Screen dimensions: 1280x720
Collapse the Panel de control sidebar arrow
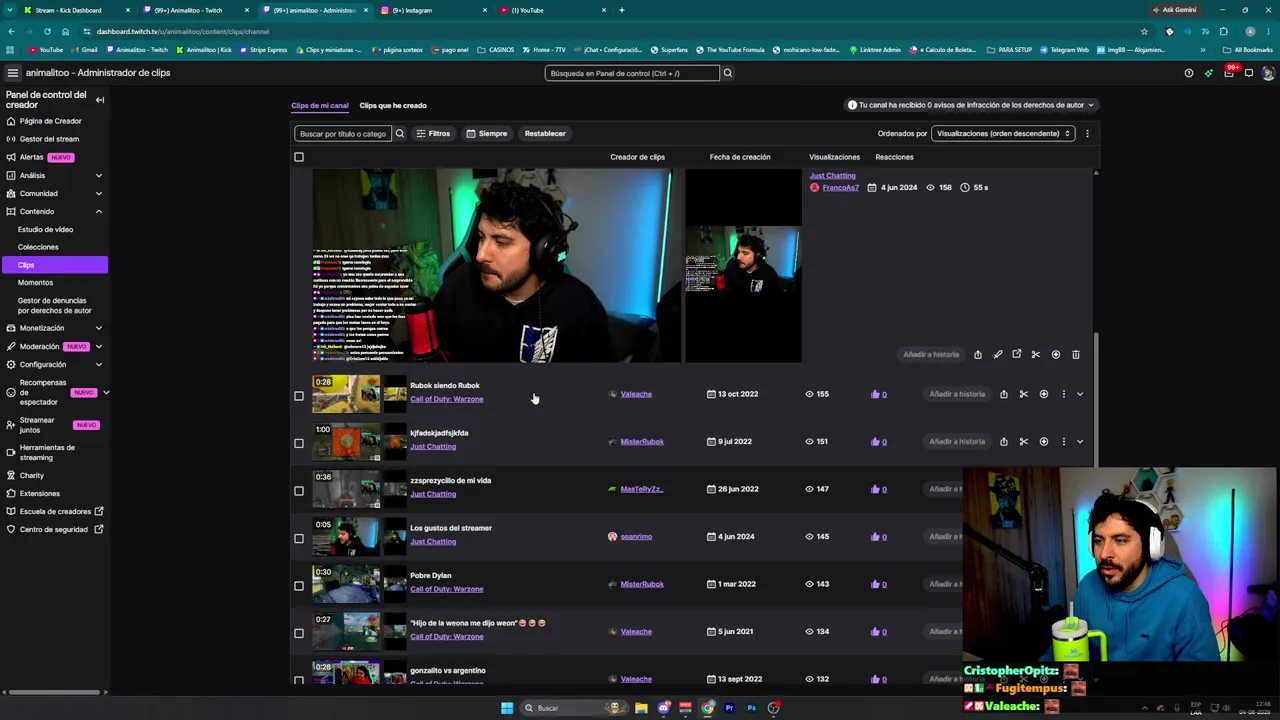[100, 100]
